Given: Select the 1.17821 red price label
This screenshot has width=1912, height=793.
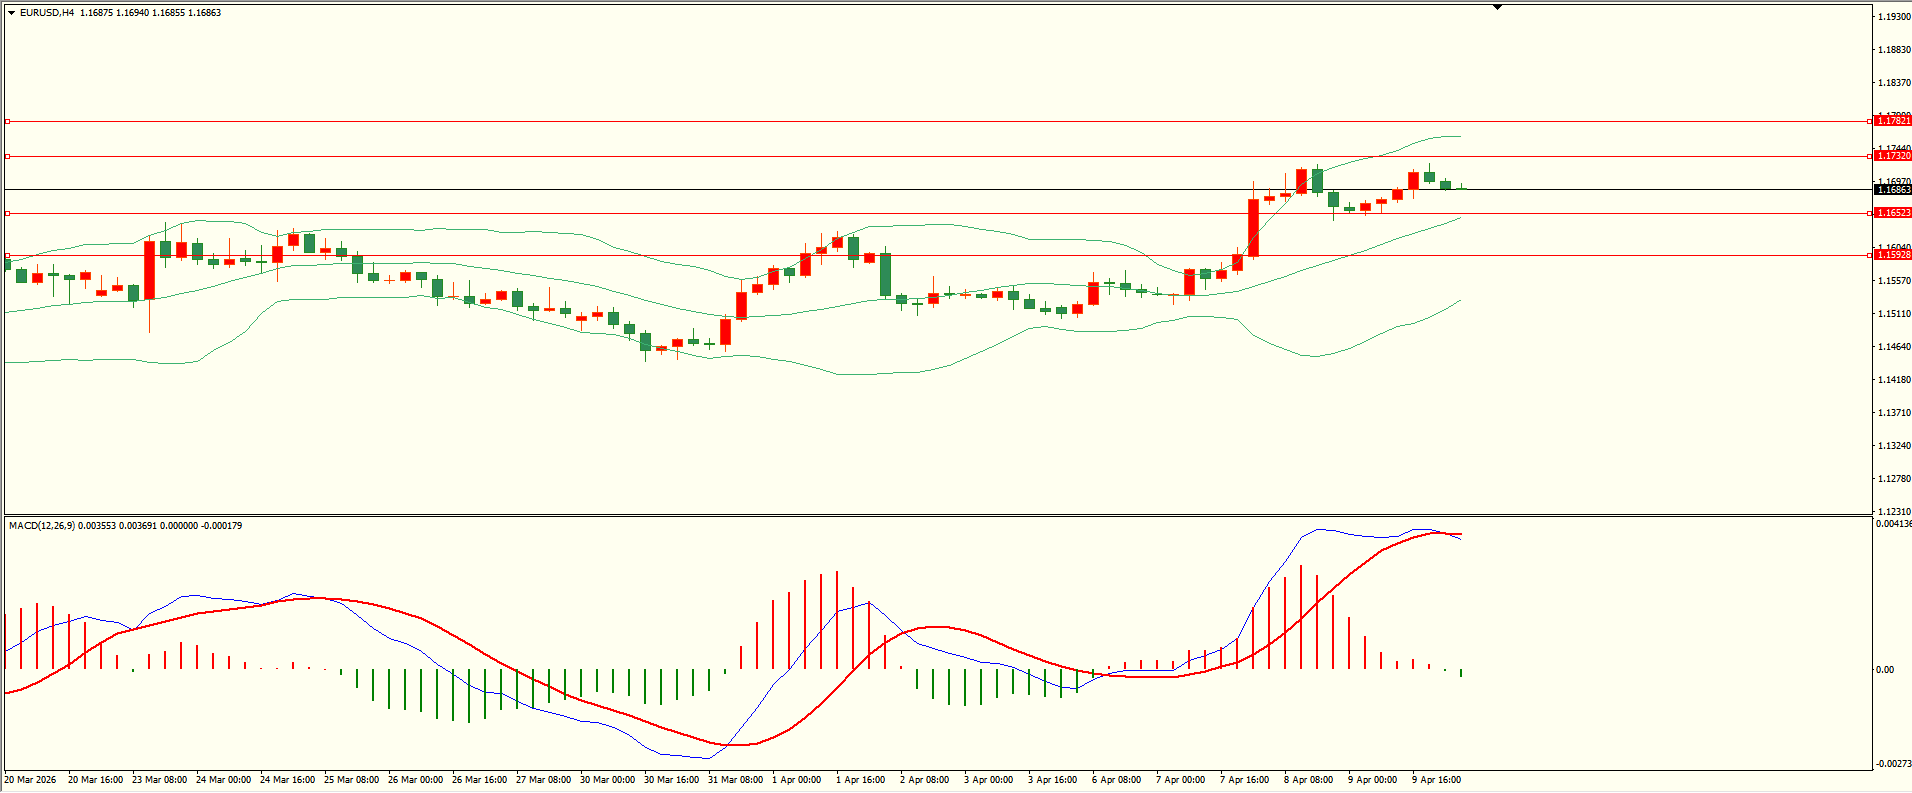Looking at the screenshot, I should tap(1892, 121).
